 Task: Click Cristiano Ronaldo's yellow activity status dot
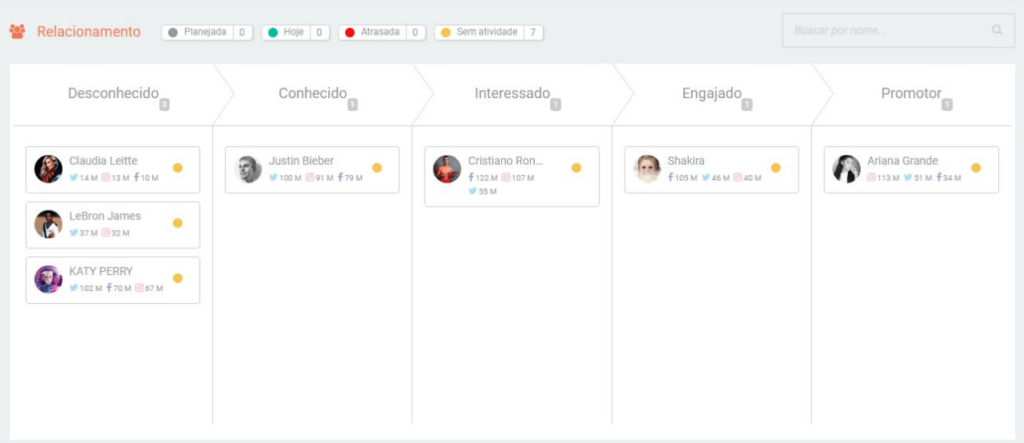[x=576, y=168]
